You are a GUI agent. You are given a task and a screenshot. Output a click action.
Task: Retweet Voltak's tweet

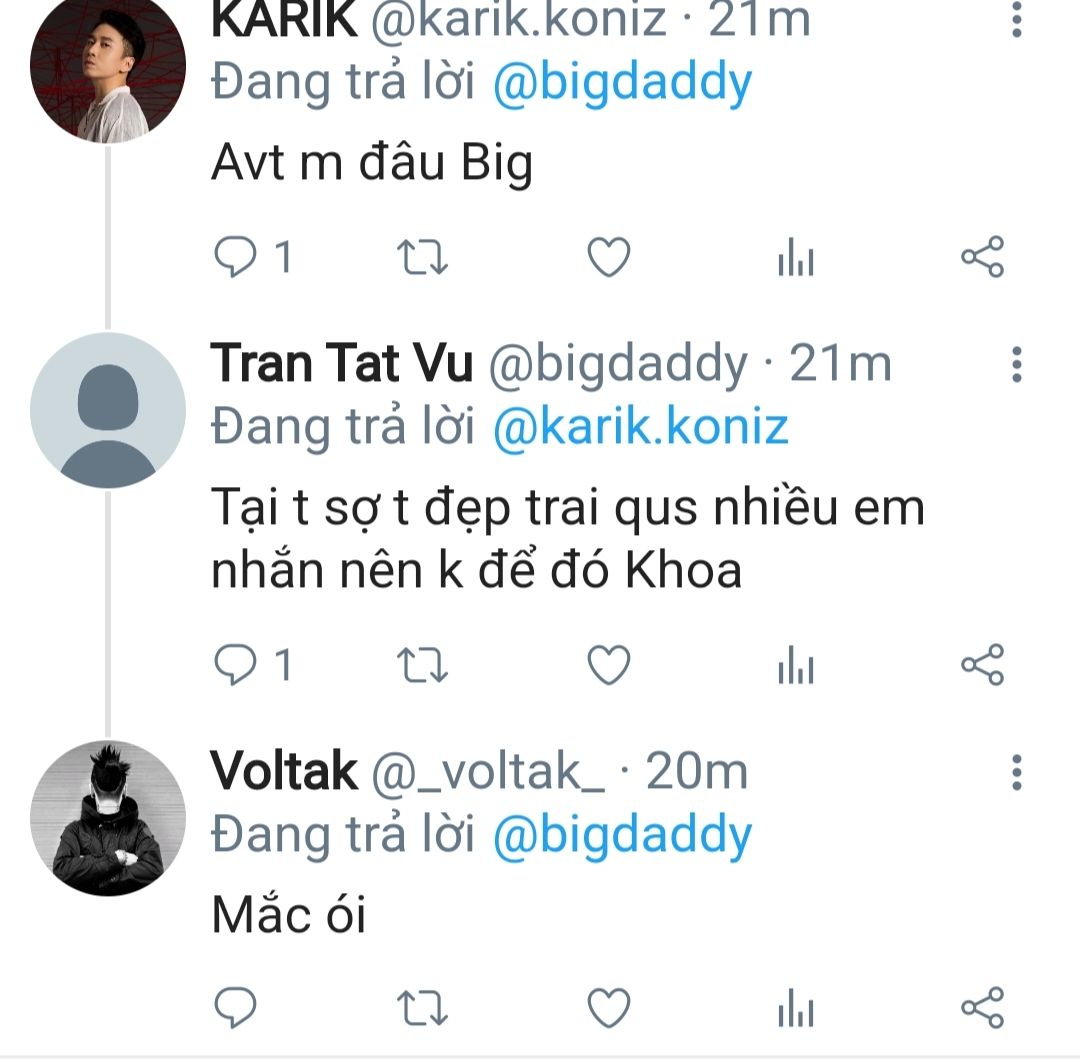[x=423, y=1006]
